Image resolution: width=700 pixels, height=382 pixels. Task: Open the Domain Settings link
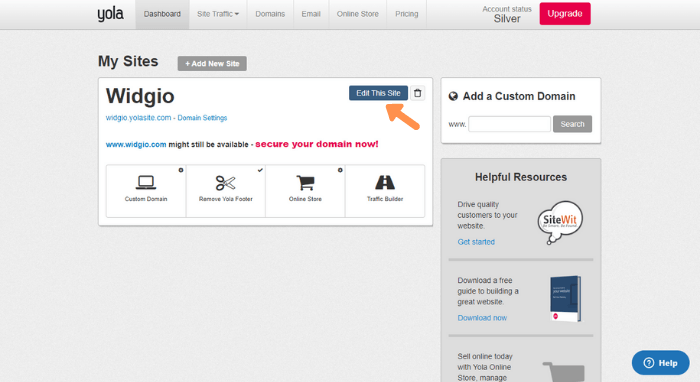coord(202,118)
